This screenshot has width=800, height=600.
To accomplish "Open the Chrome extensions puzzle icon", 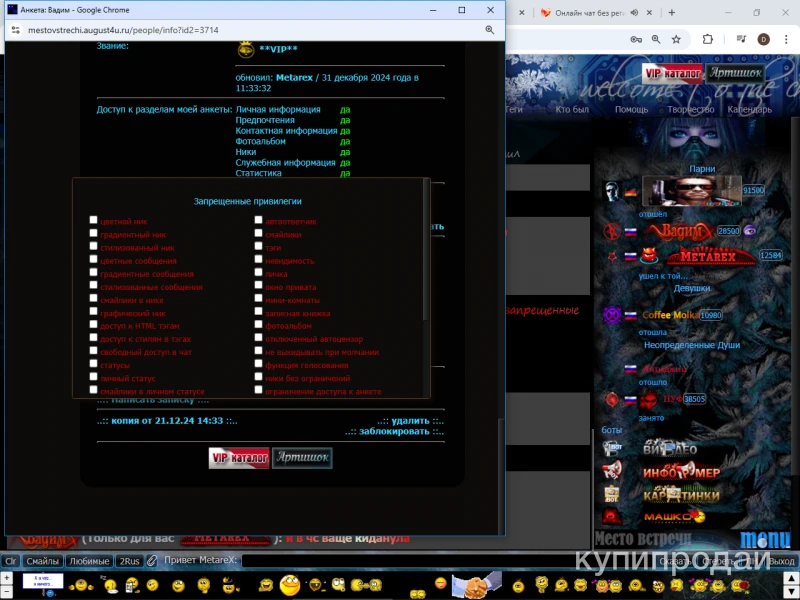I will pos(707,39).
